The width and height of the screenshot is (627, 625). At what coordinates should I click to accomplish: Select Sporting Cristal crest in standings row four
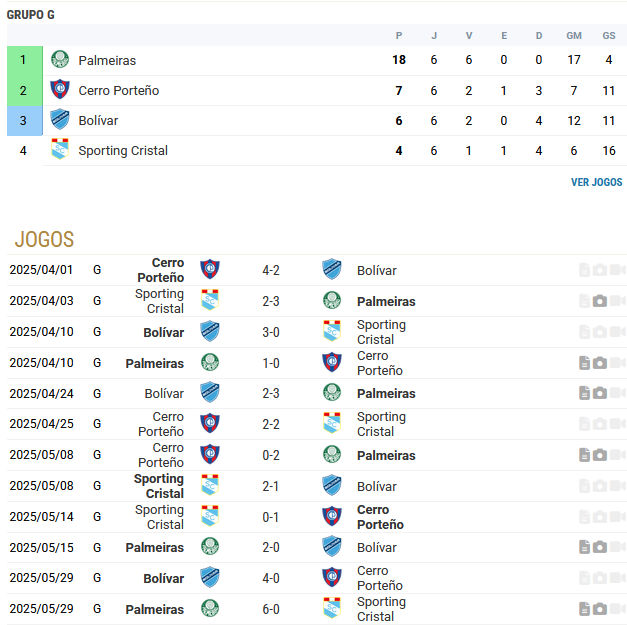[60, 149]
